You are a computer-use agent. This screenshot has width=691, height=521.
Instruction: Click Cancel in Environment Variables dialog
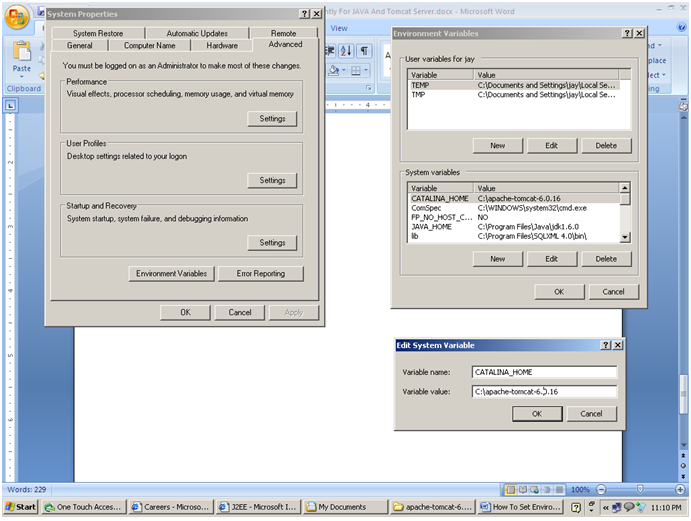(x=613, y=292)
